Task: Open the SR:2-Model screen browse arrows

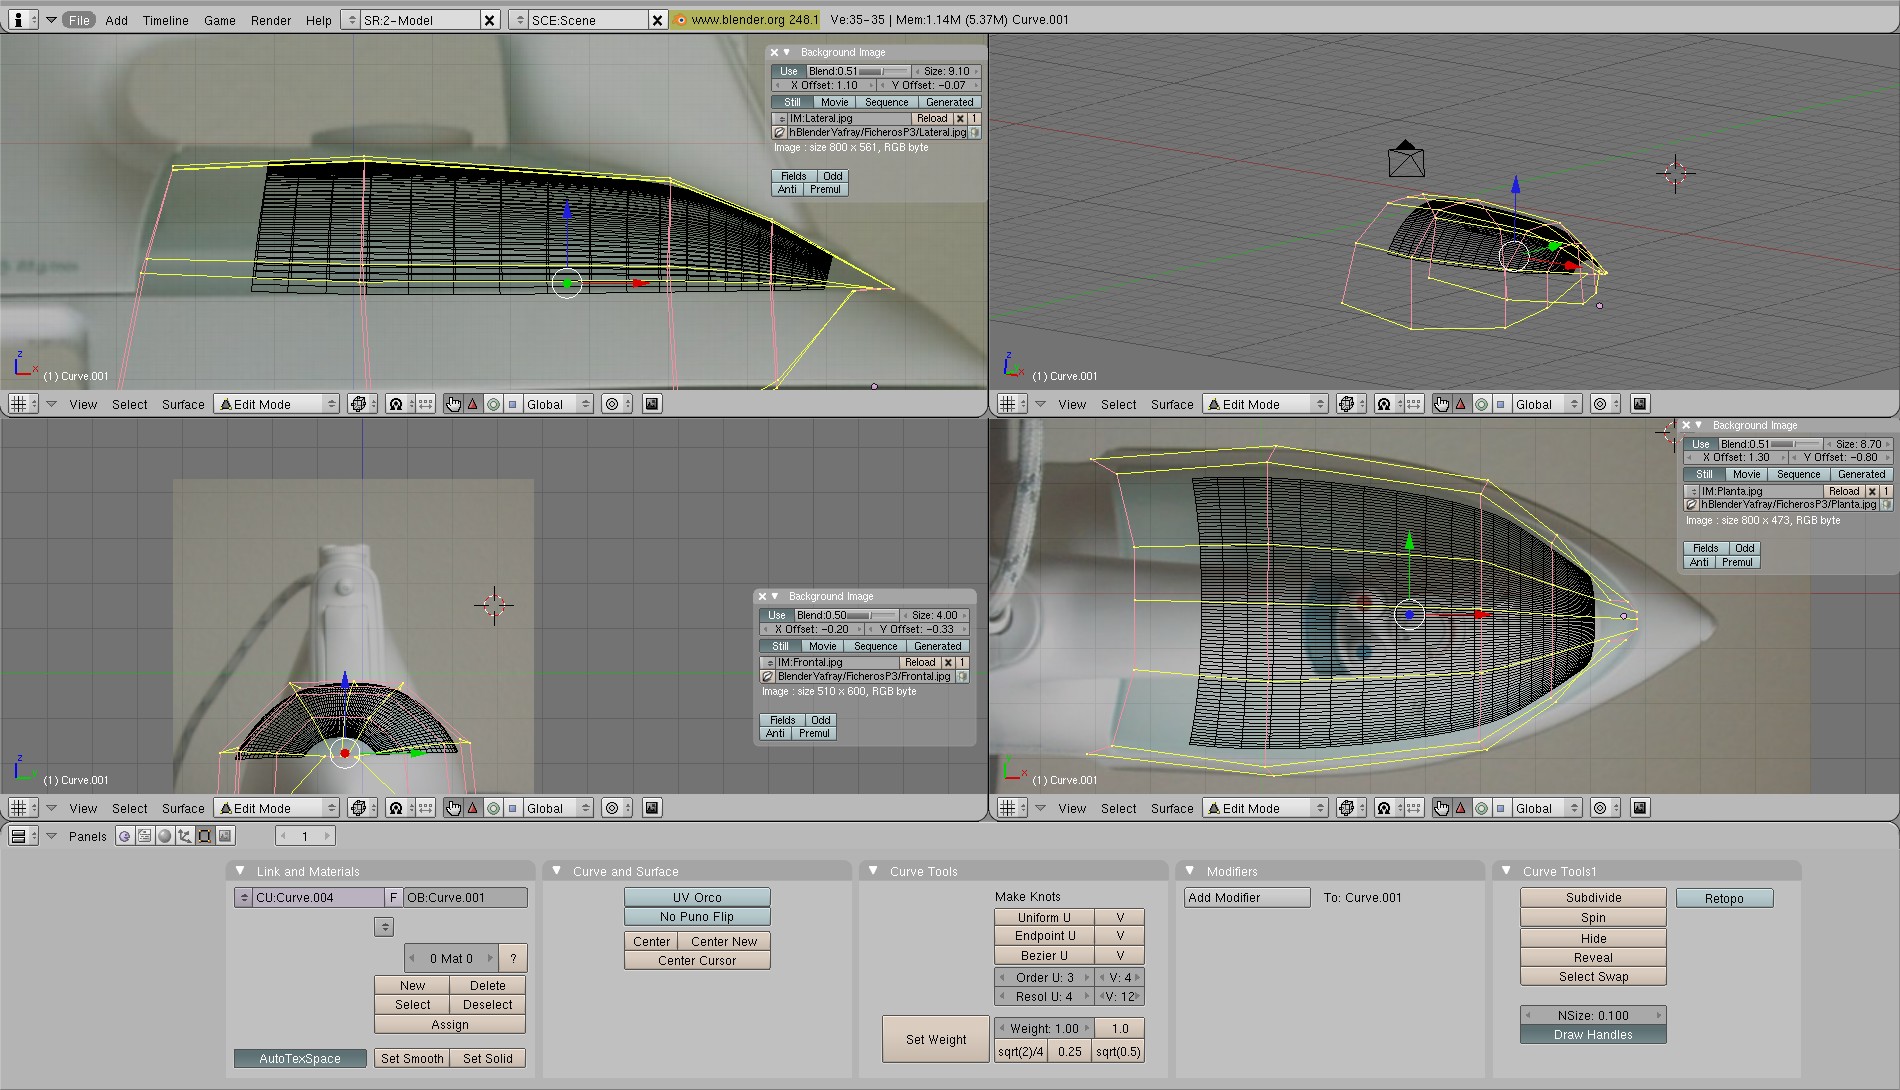Action: pyautogui.click(x=350, y=20)
